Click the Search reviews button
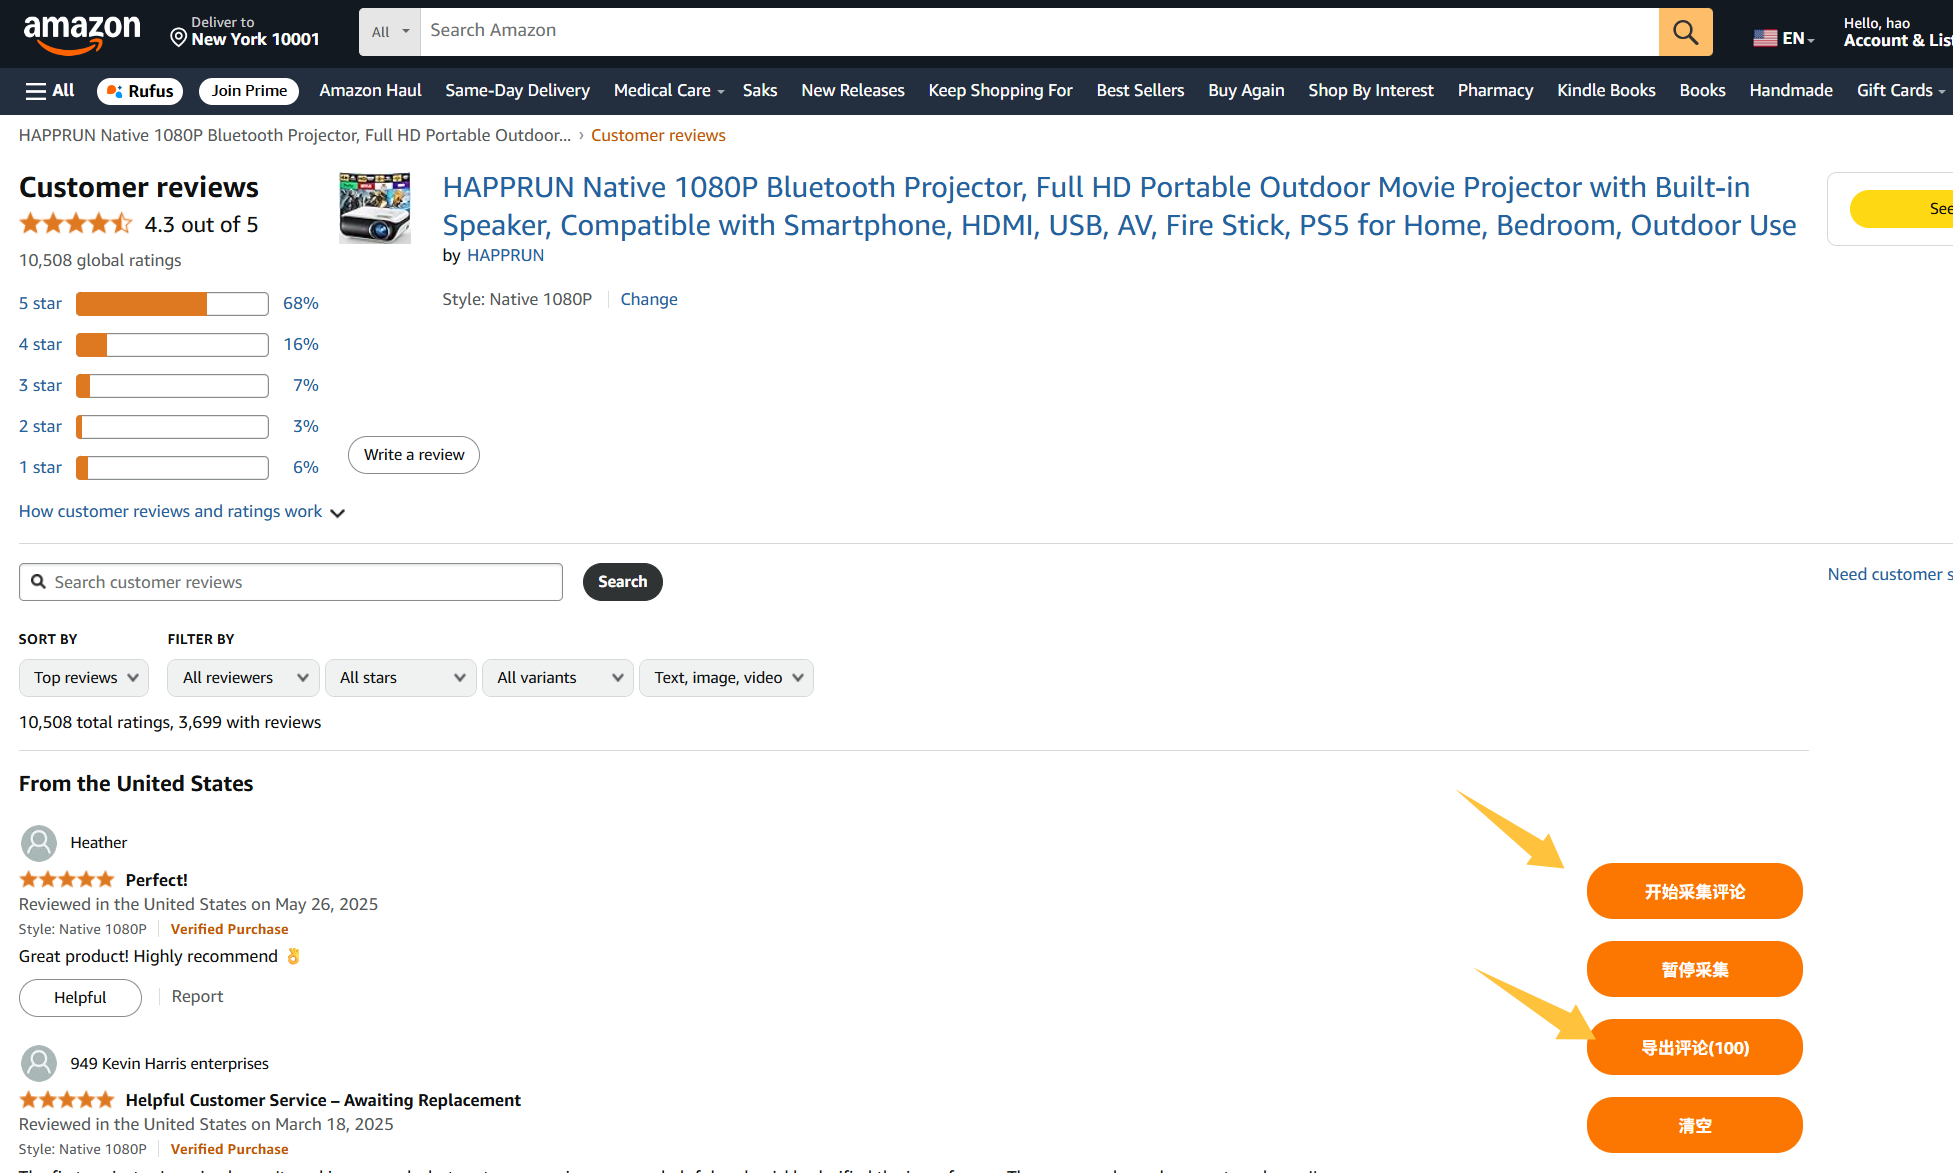The height and width of the screenshot is (1173, 1953). pyautogui.click(x=622, y=582)
